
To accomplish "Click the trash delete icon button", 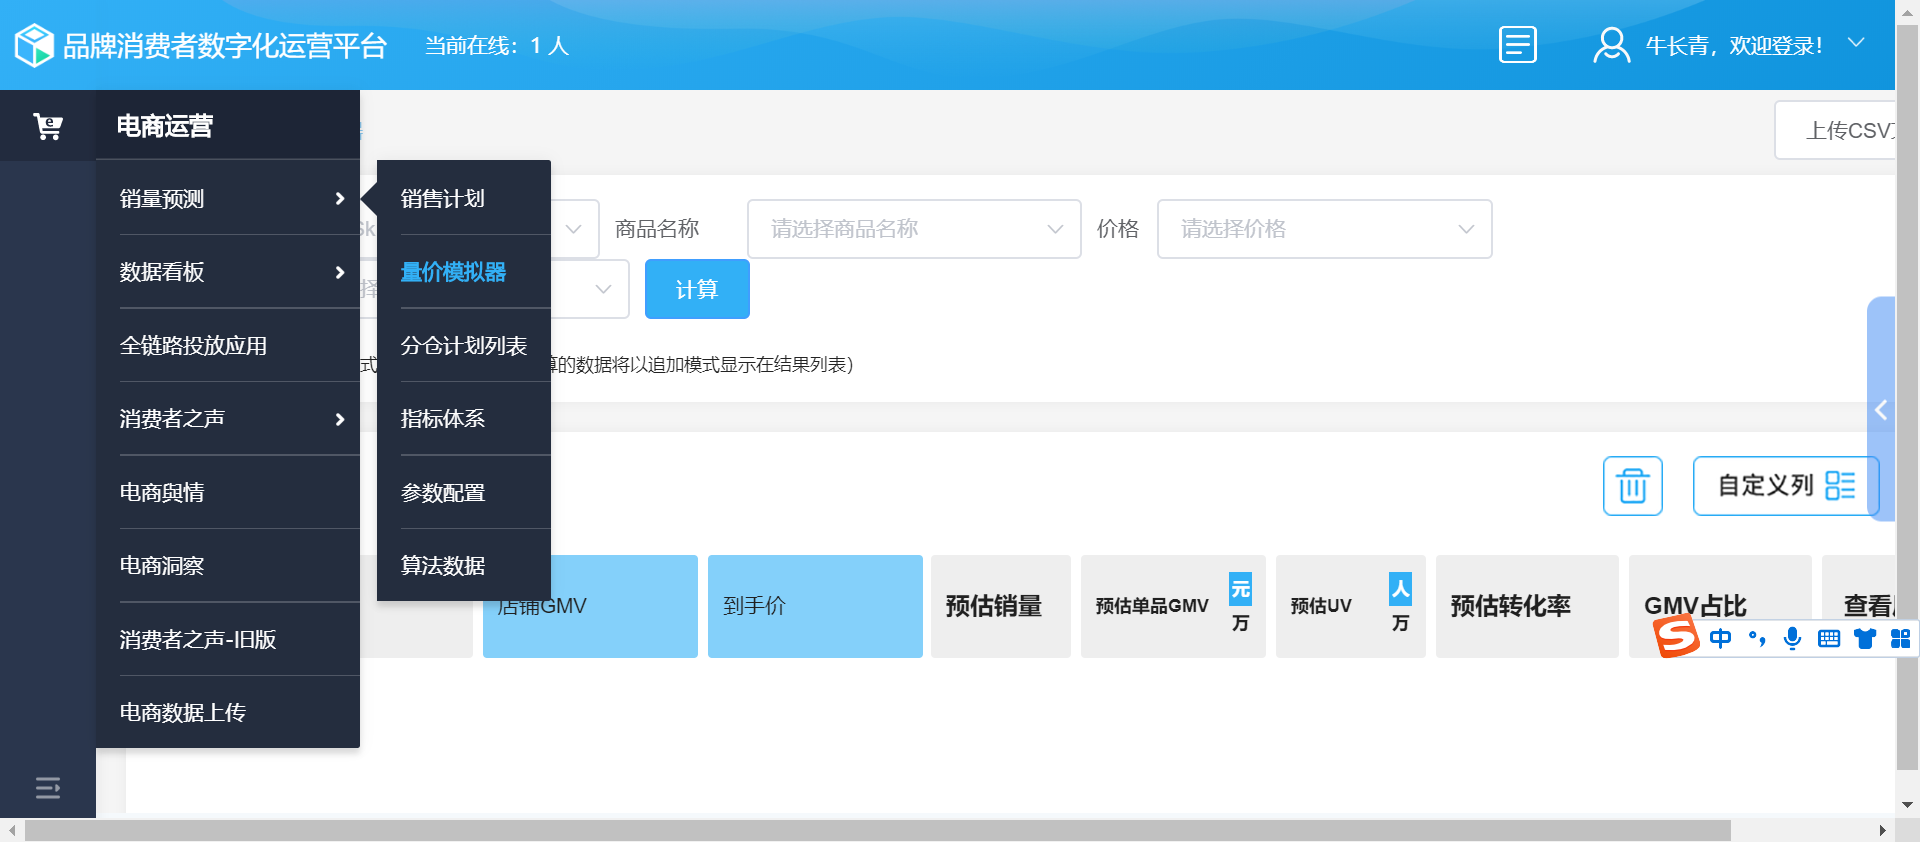I will pos(1633,486).
